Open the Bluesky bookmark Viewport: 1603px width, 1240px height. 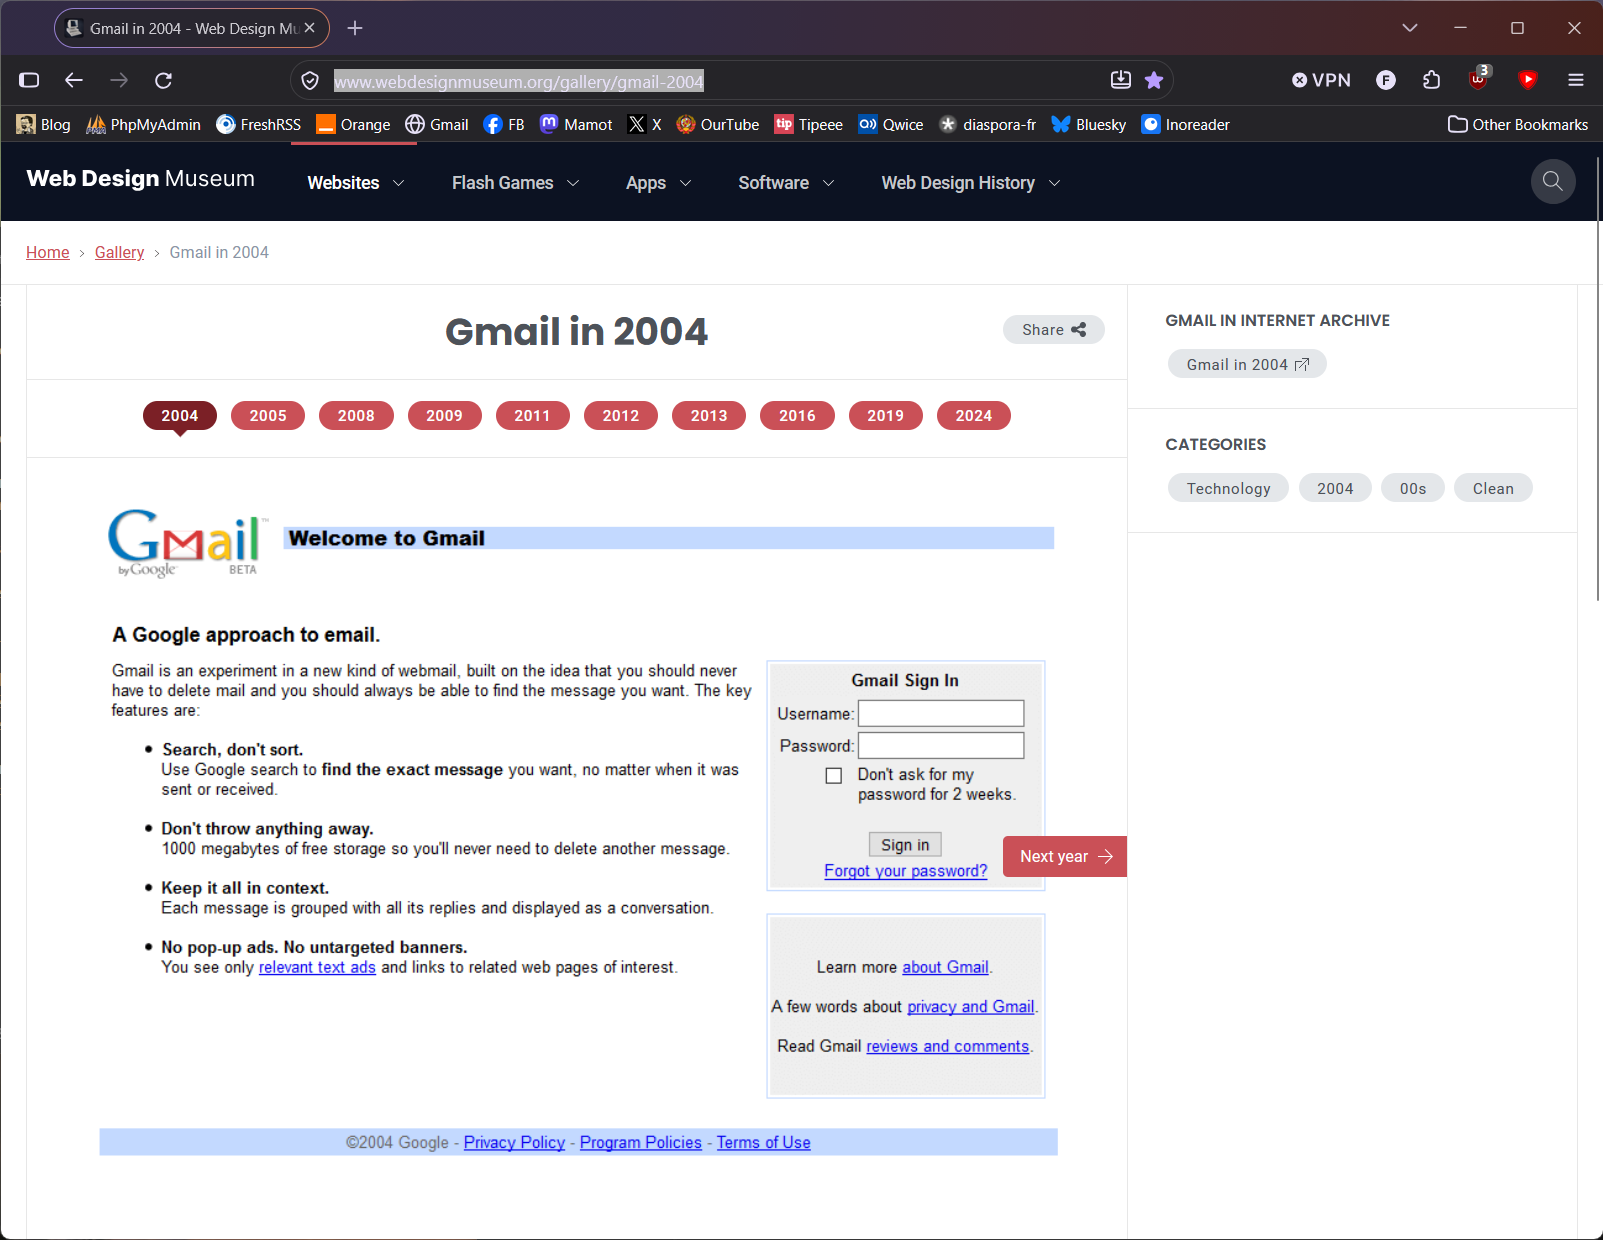(1089, 125)
